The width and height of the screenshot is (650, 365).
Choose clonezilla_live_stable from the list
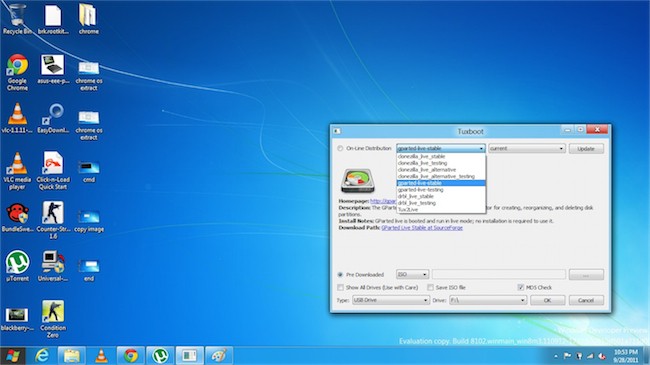pos(441,156)
